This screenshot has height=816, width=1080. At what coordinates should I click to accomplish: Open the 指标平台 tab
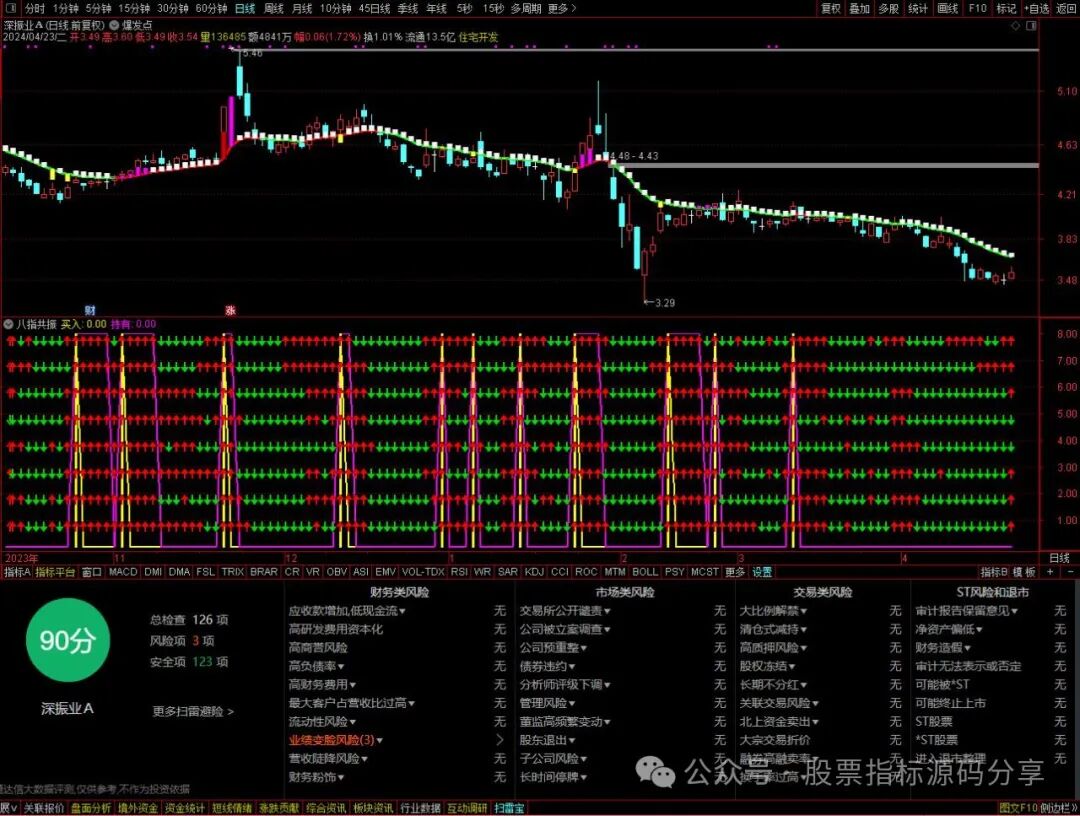pyautogui.click(x=55, y=572)
